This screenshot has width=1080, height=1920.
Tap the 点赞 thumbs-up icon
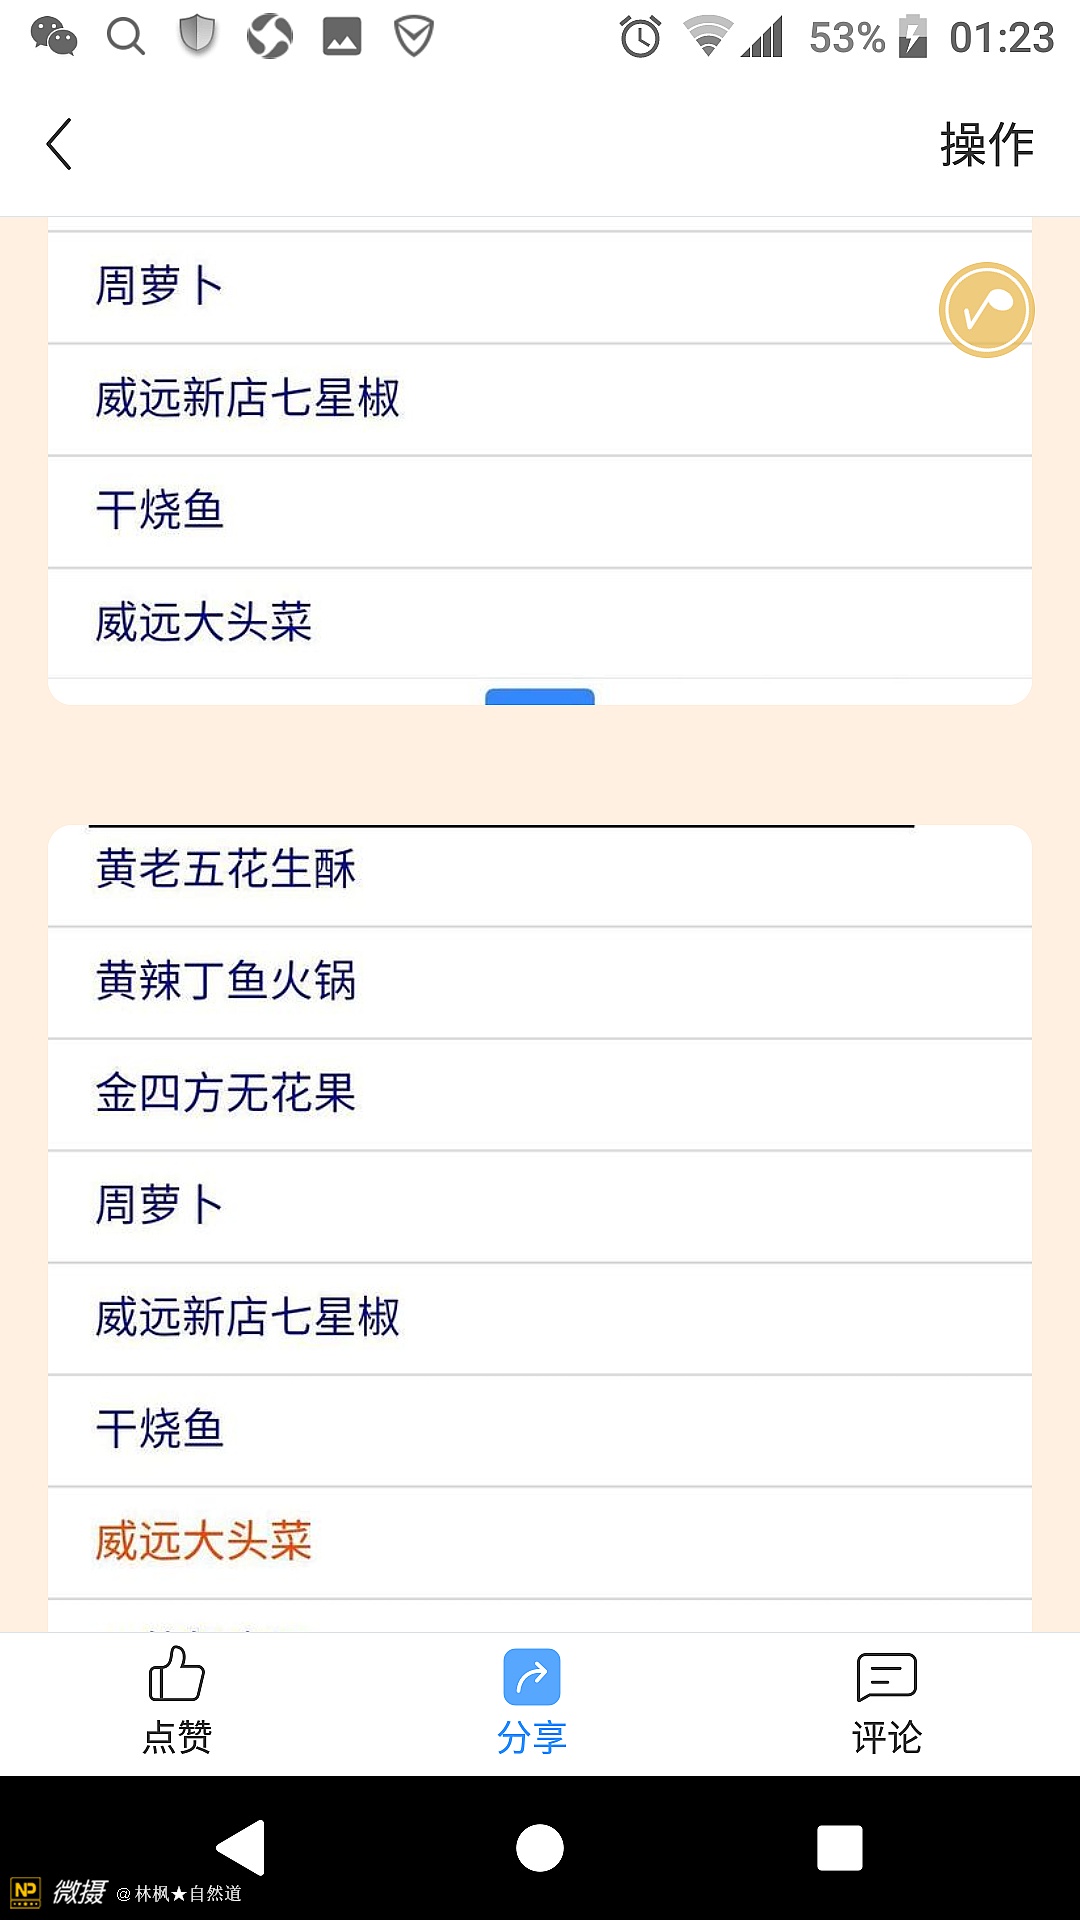[177, 1675]
